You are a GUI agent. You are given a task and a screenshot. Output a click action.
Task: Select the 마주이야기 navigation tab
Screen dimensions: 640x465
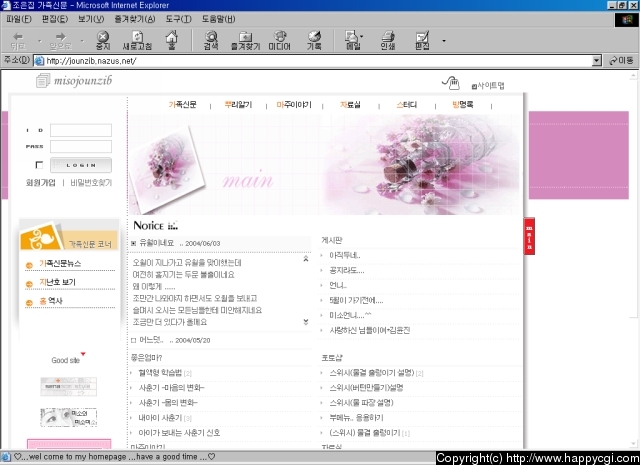click(x=294, y=105)
